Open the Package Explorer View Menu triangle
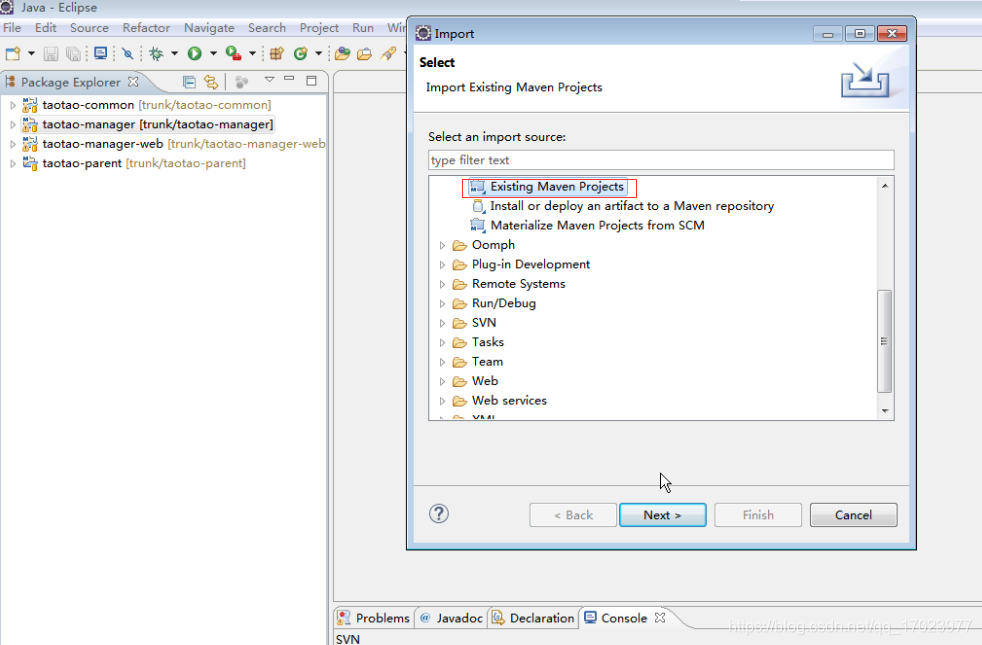This screenshot has width=982, height=645. (x=269, y=80)
